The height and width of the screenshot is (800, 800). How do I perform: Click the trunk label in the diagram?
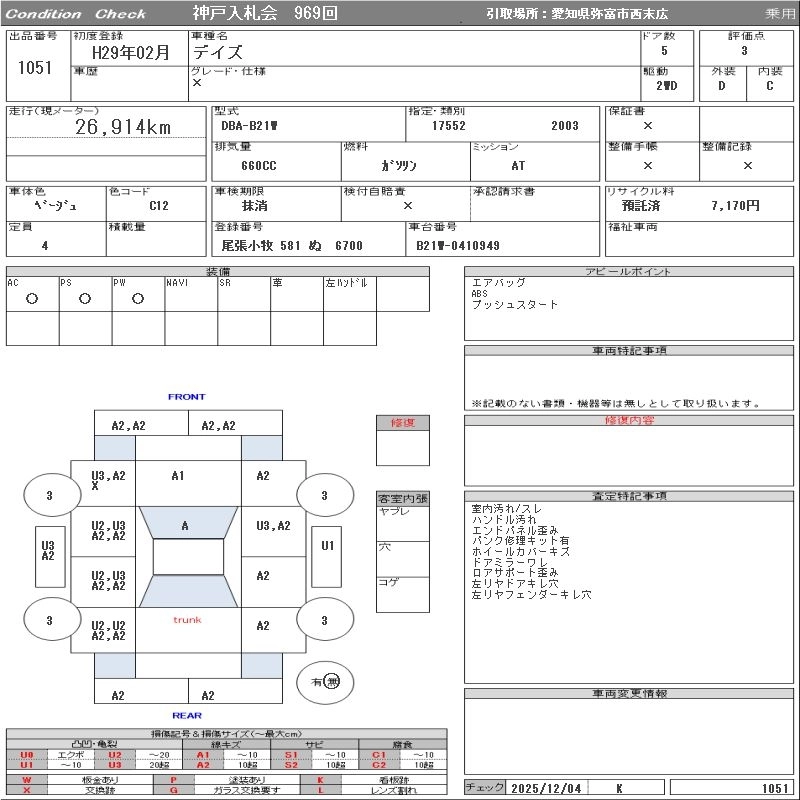click(187, 620)
